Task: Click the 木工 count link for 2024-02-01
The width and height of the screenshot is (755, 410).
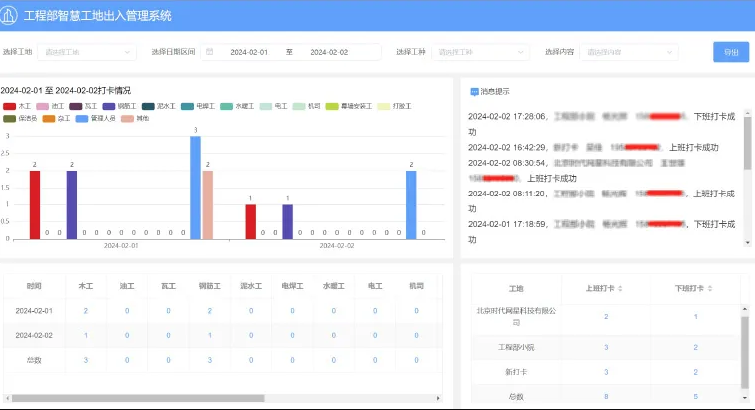Action: pyautogui.click(x=85, y=311)
